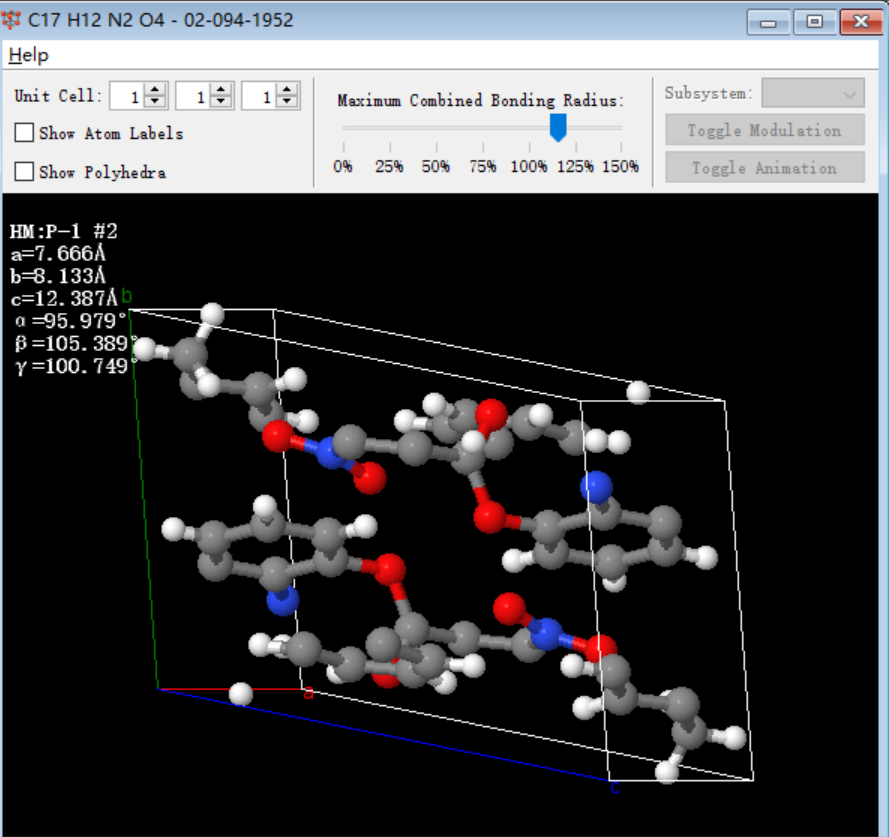Click the α=95.979° angle text
889x837 pixels.
70,321
